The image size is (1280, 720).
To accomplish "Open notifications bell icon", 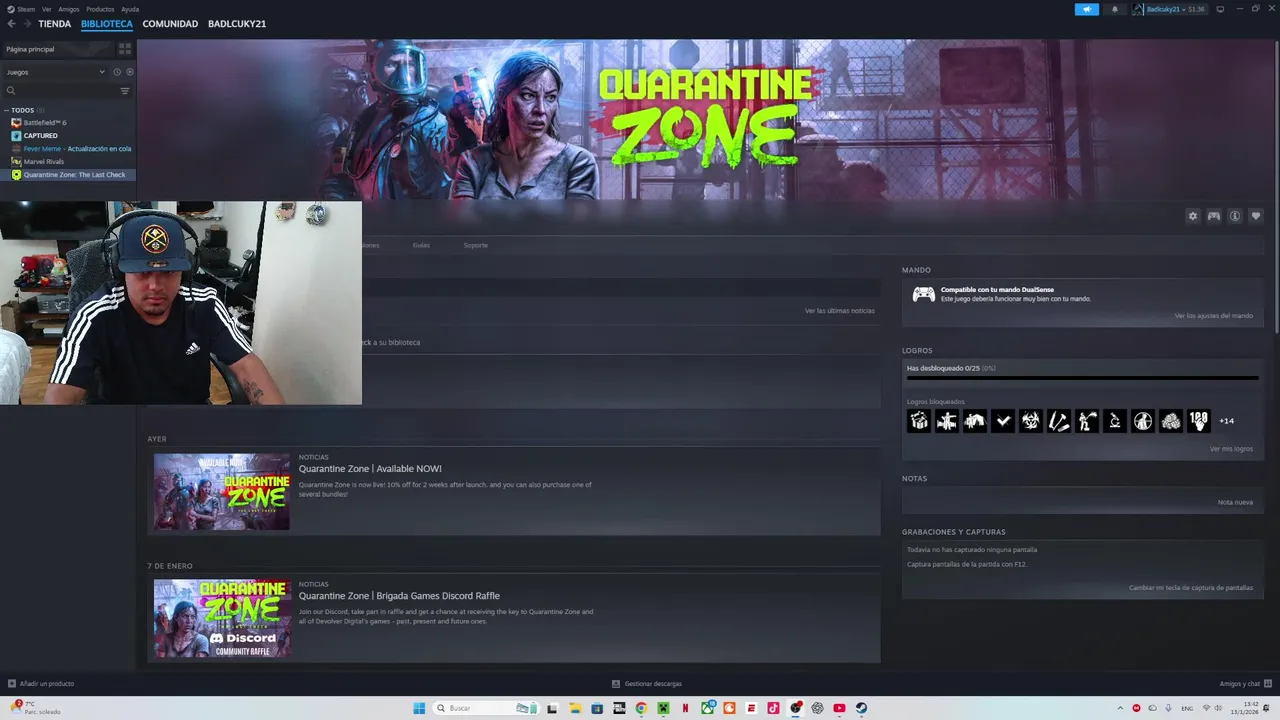I will (x=1115, y=9).
